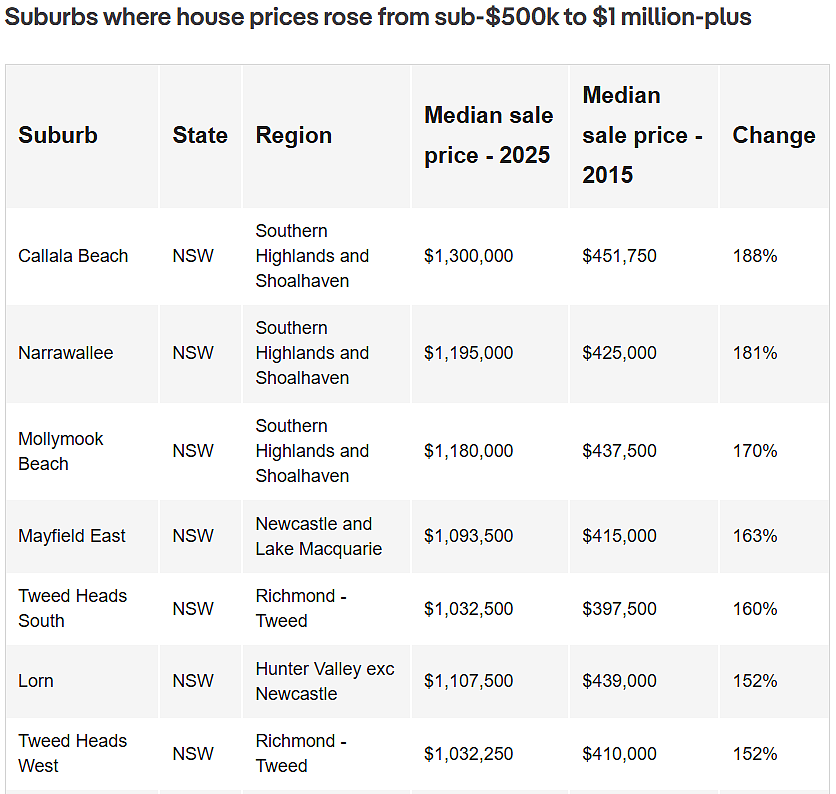Image resolution: width=836 pixels, height=794 pixels.
Task: Click the Hunter Valley exc Newcastle region
Action: 325,681
